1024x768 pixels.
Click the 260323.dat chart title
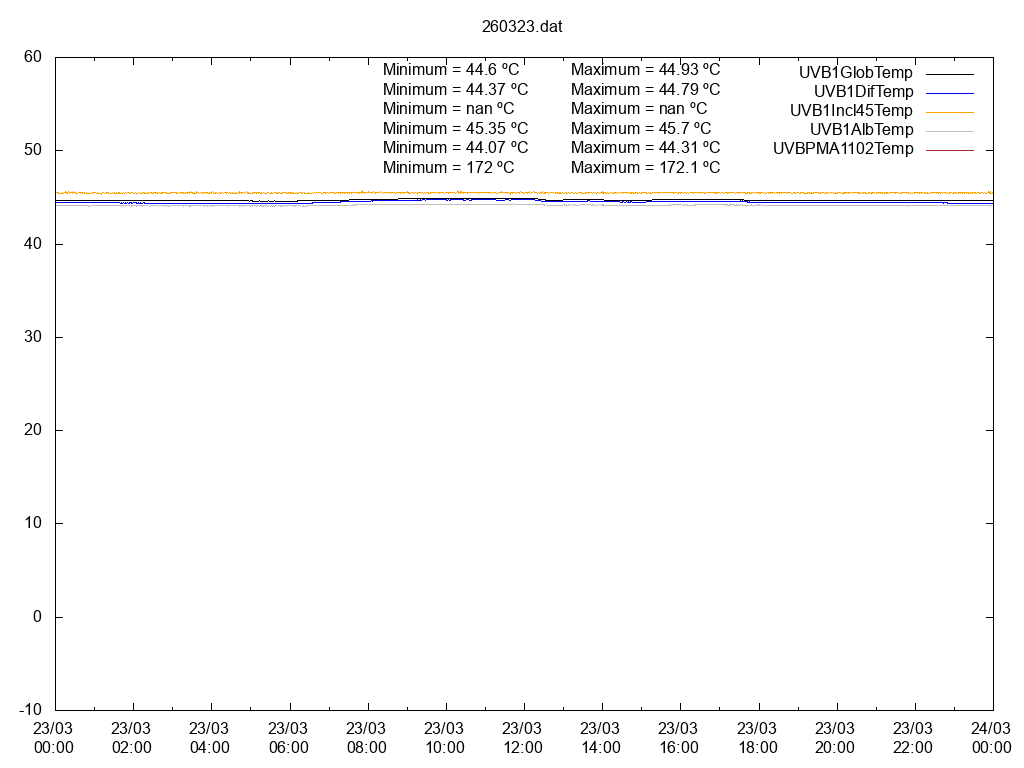(x=522, y=27)
